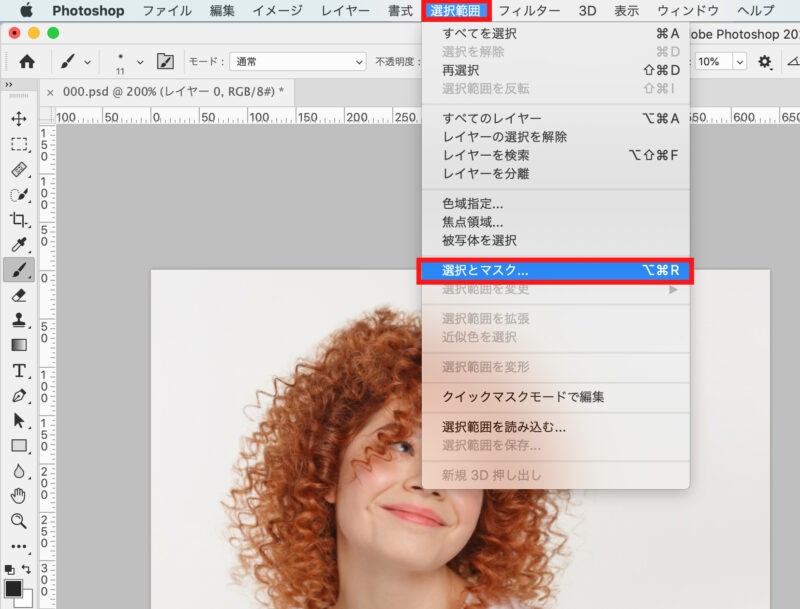Screen dimensions: 800x609
Task: Select the Eyedropper tool
Action: click(x=19, y=245)
